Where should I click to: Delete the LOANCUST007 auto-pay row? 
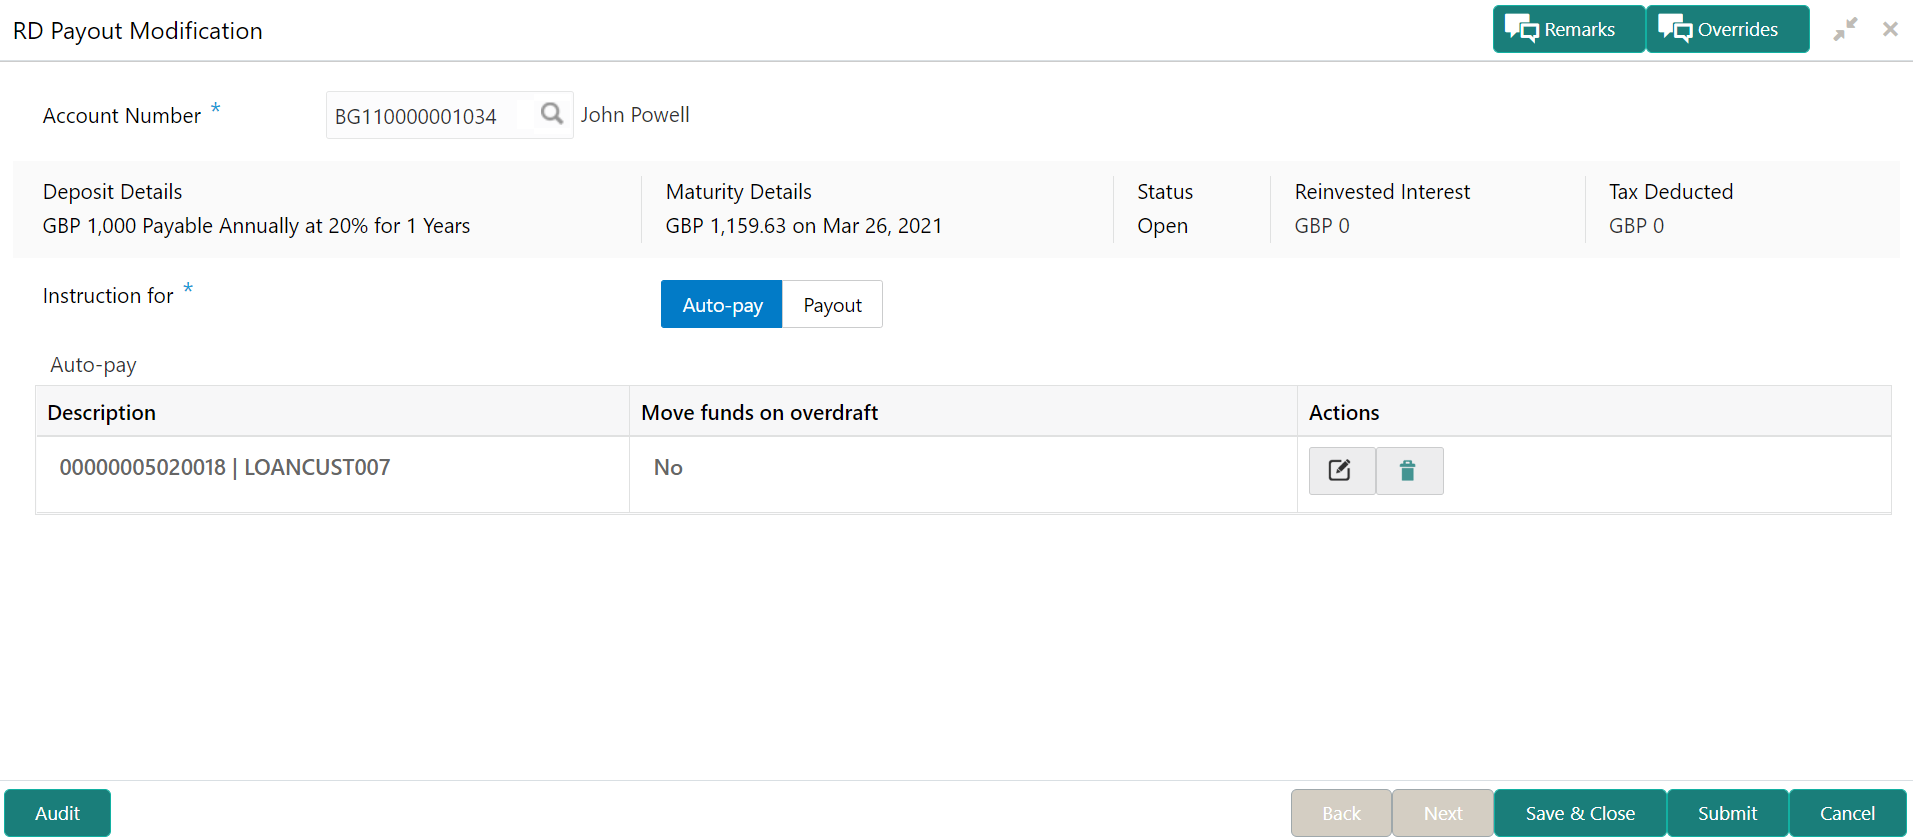pos(1409,471)
